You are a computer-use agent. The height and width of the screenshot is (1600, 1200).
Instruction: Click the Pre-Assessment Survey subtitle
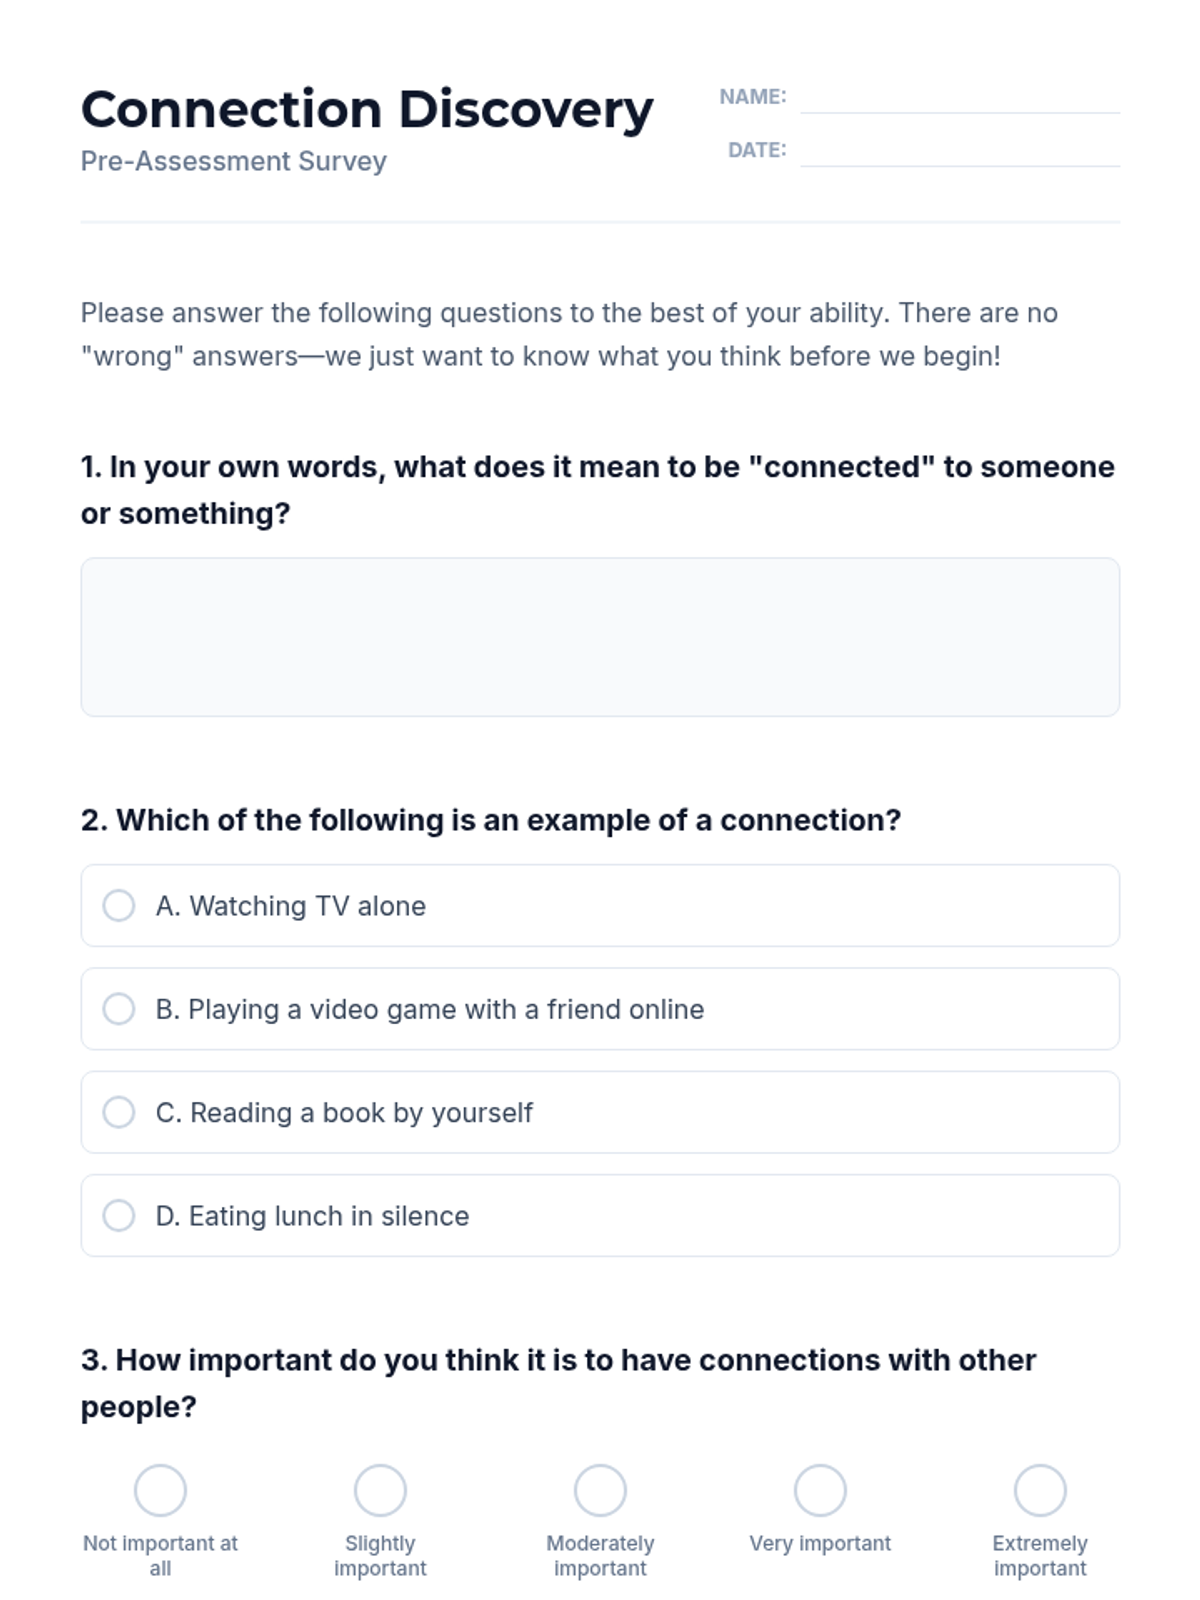[x=233, y=161]
